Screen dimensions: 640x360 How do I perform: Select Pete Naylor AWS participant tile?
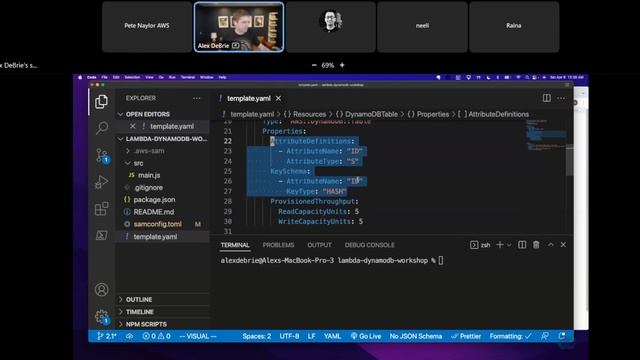pos(147,27)
